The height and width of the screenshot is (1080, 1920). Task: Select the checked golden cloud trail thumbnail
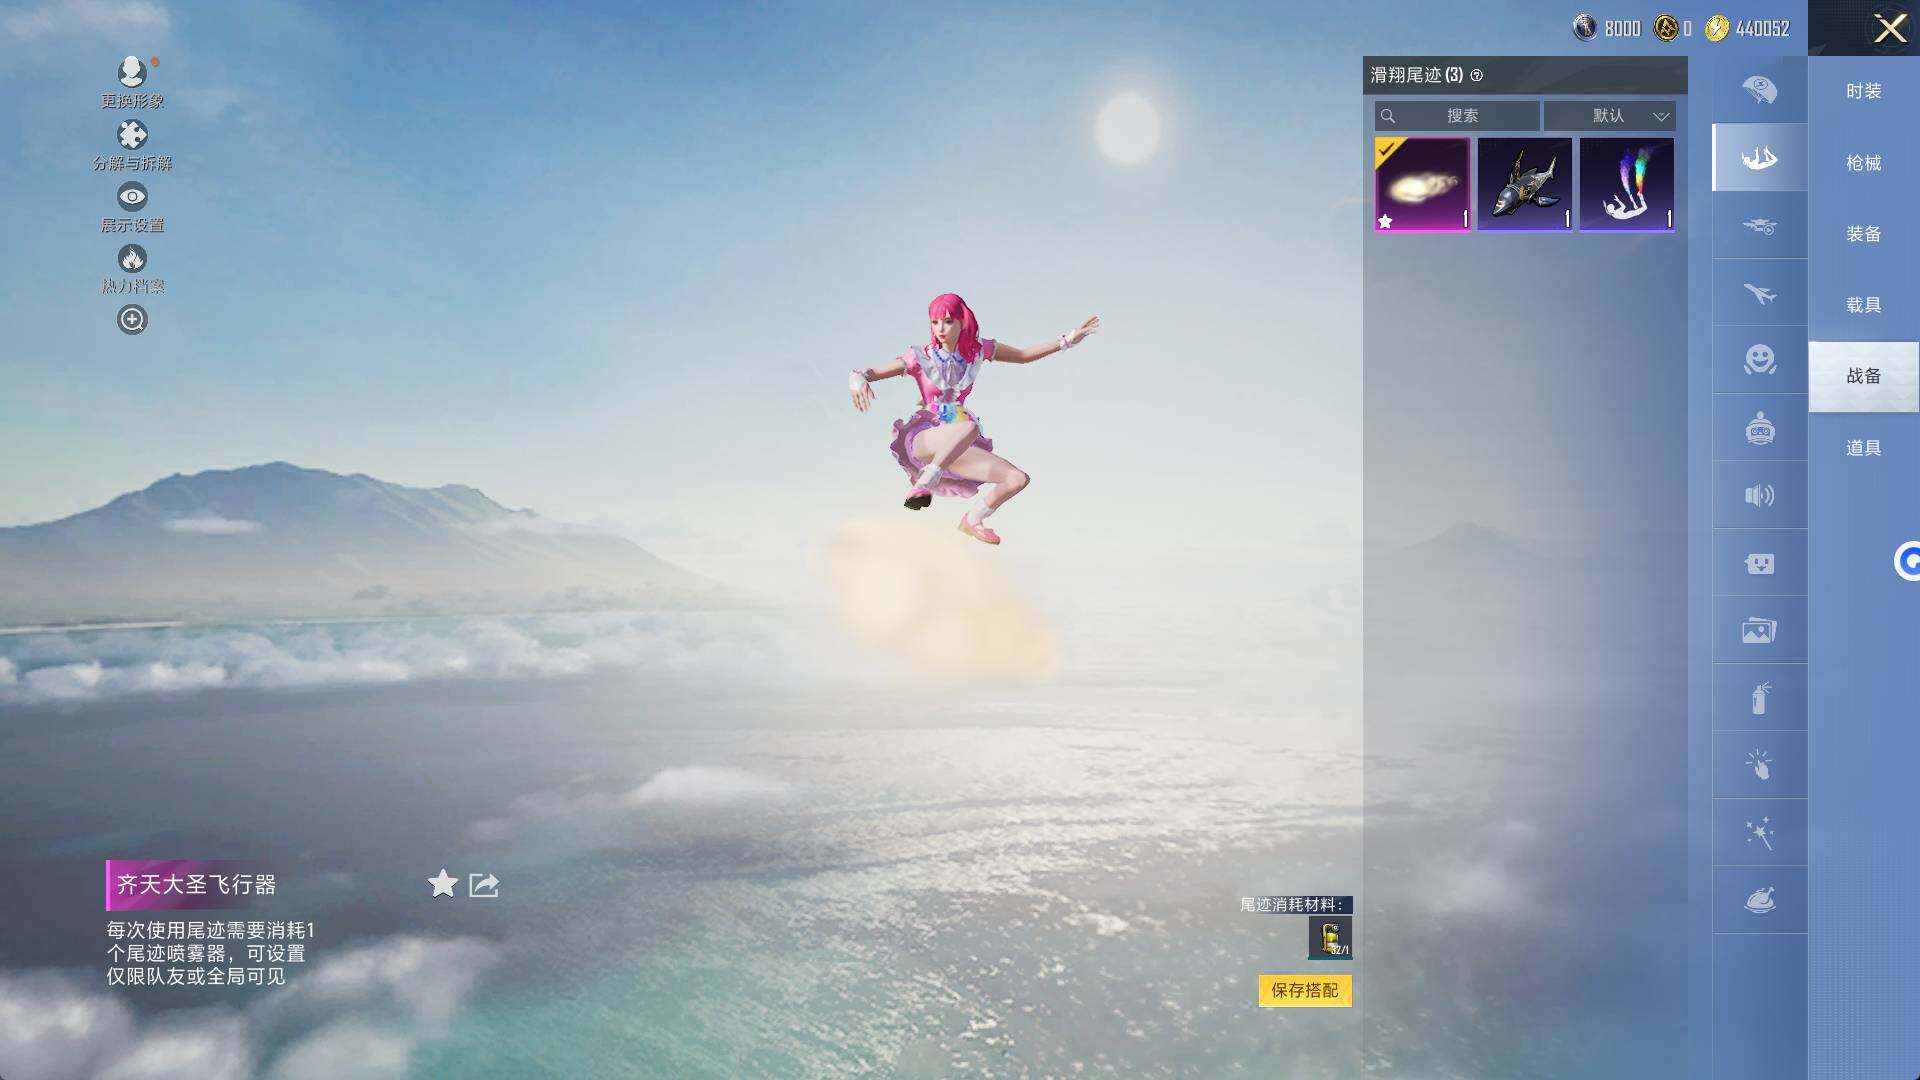pos(1422,184)
